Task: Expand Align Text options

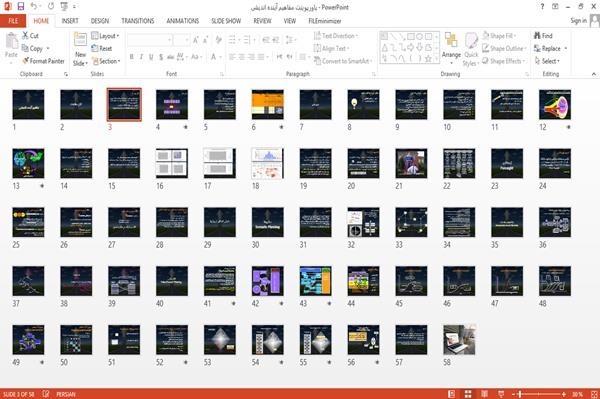Action: coord(331,49)
